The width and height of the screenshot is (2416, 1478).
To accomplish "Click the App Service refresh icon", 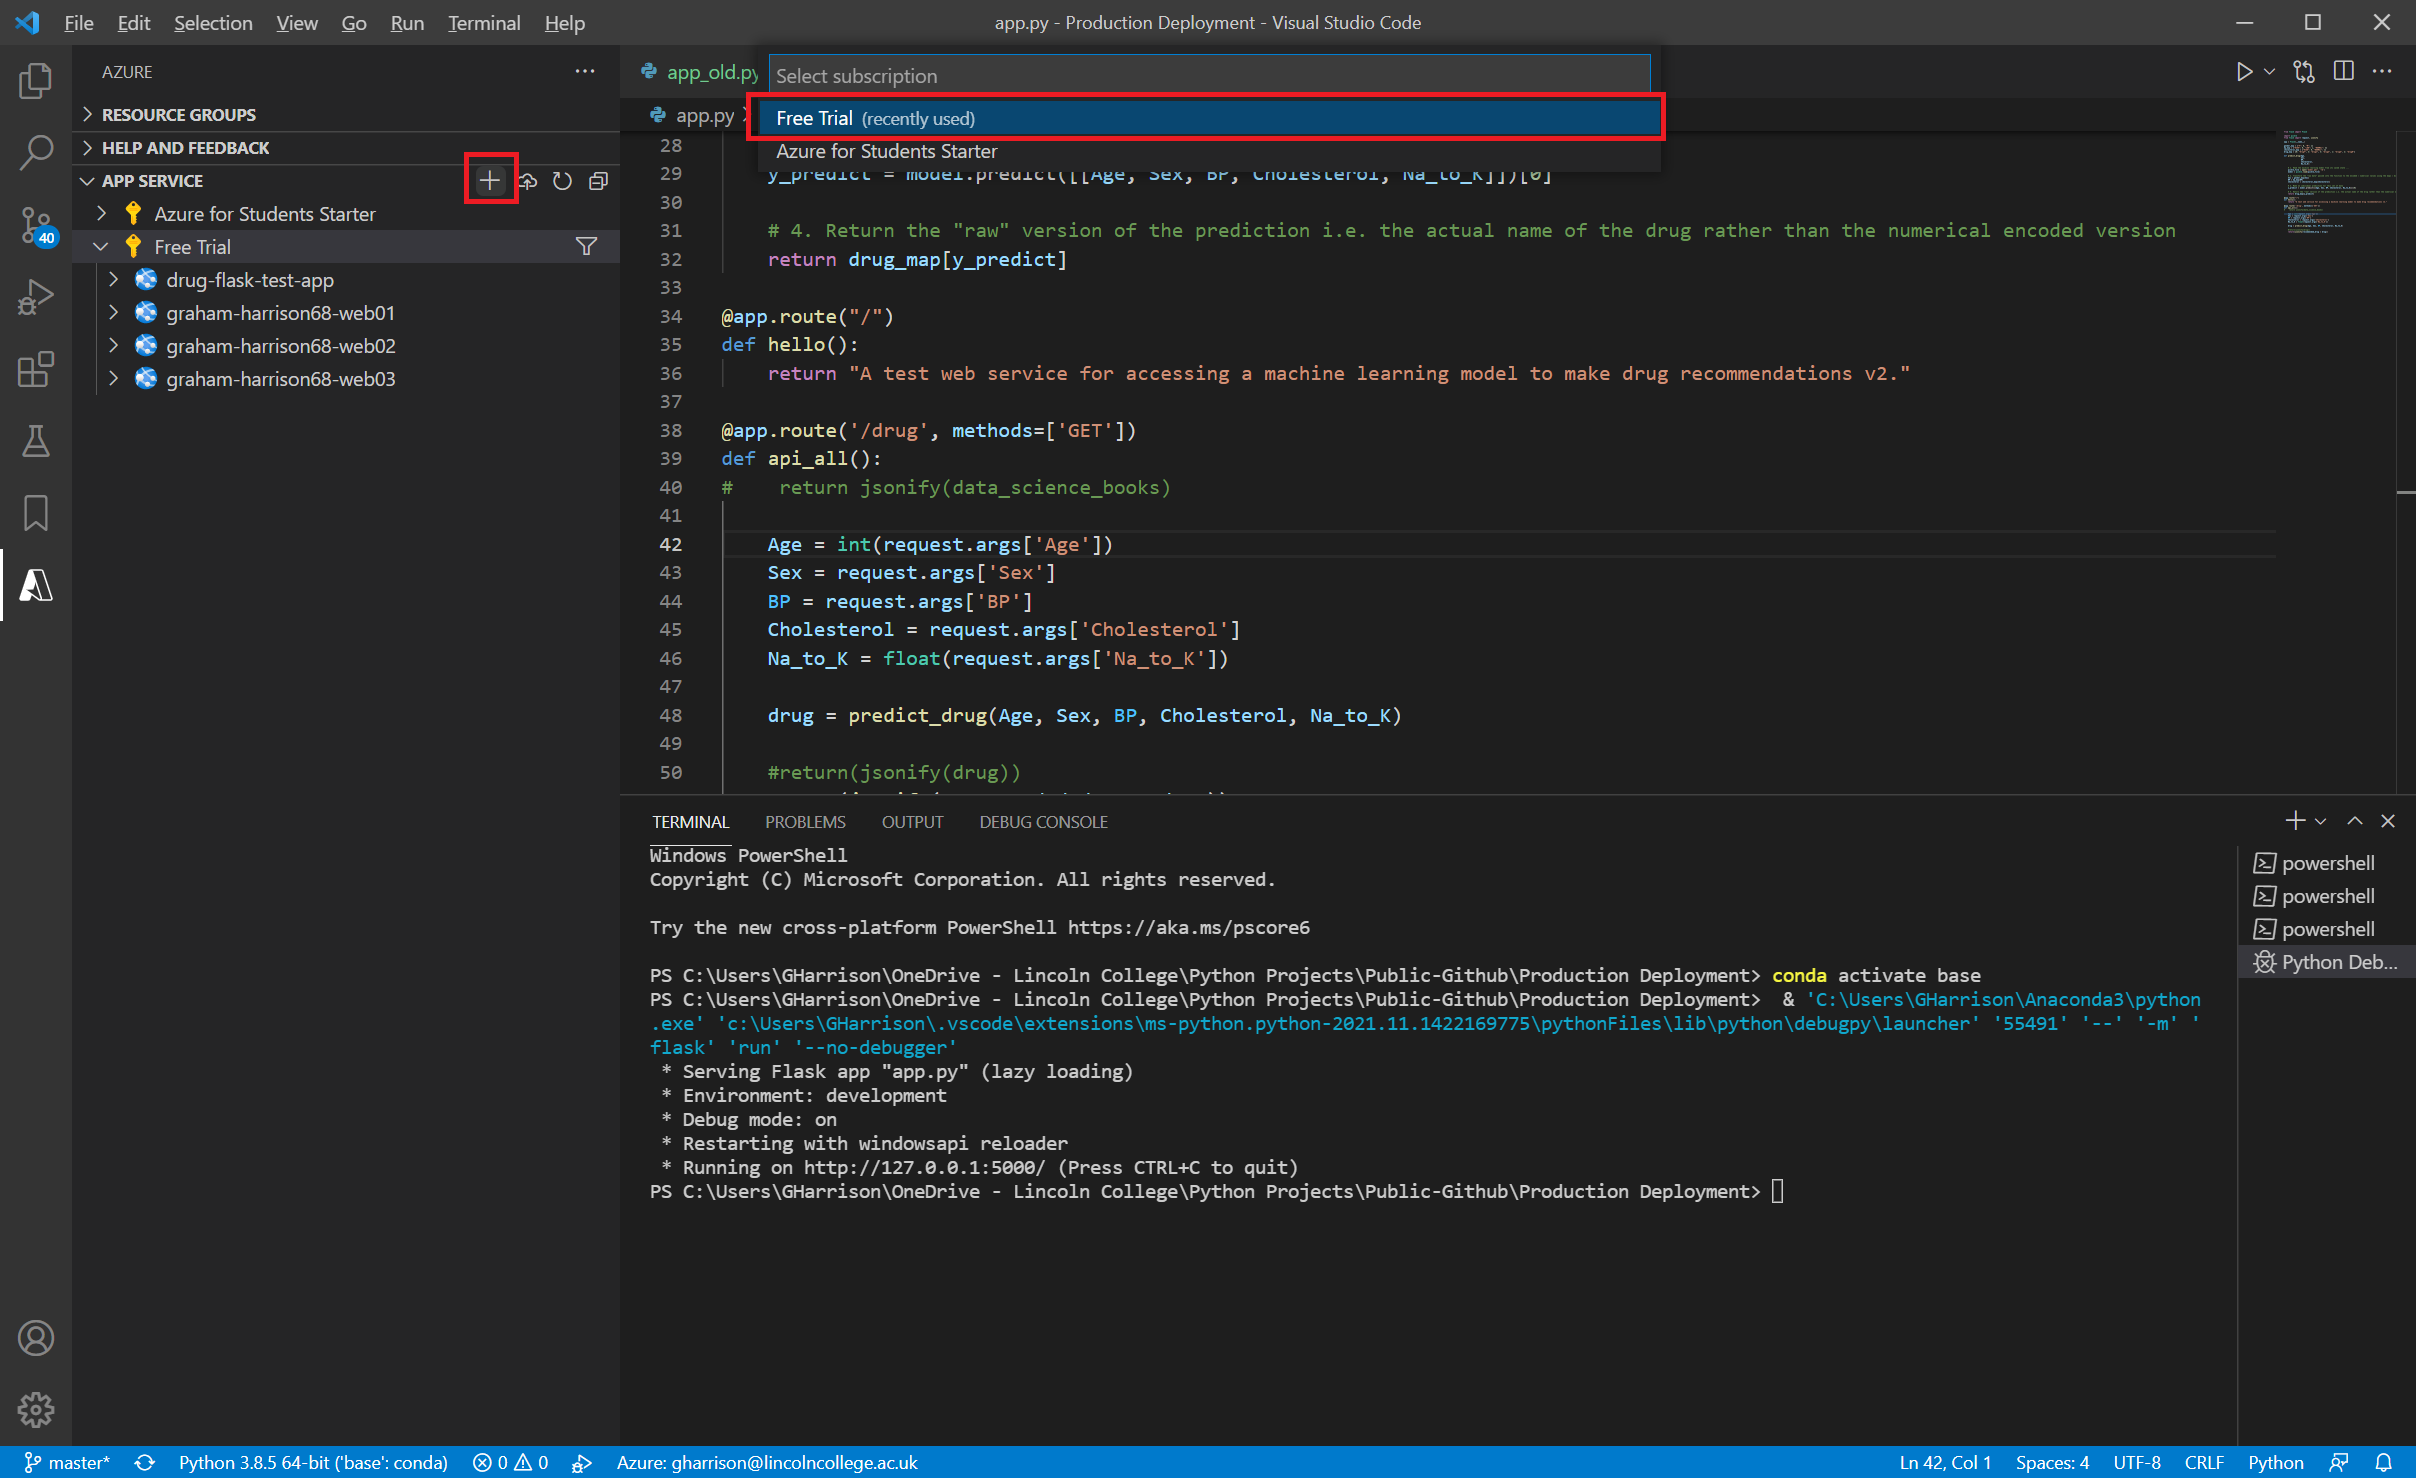I will (x=562, y=181).
